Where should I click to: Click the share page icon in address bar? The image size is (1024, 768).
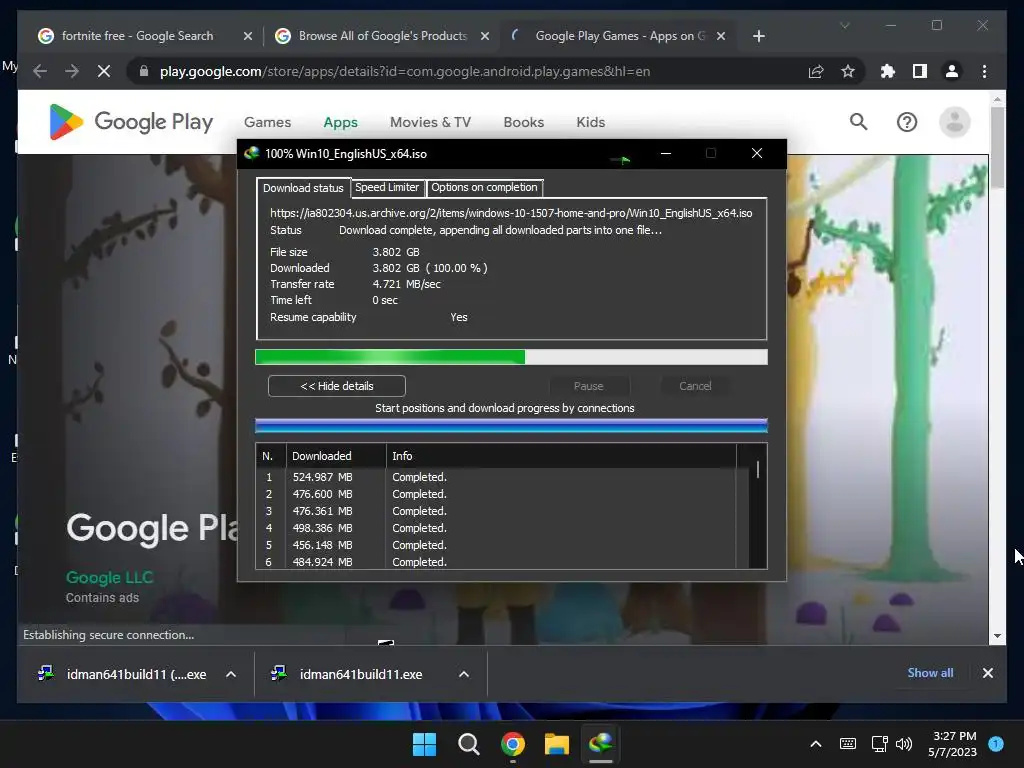(816, 71)
